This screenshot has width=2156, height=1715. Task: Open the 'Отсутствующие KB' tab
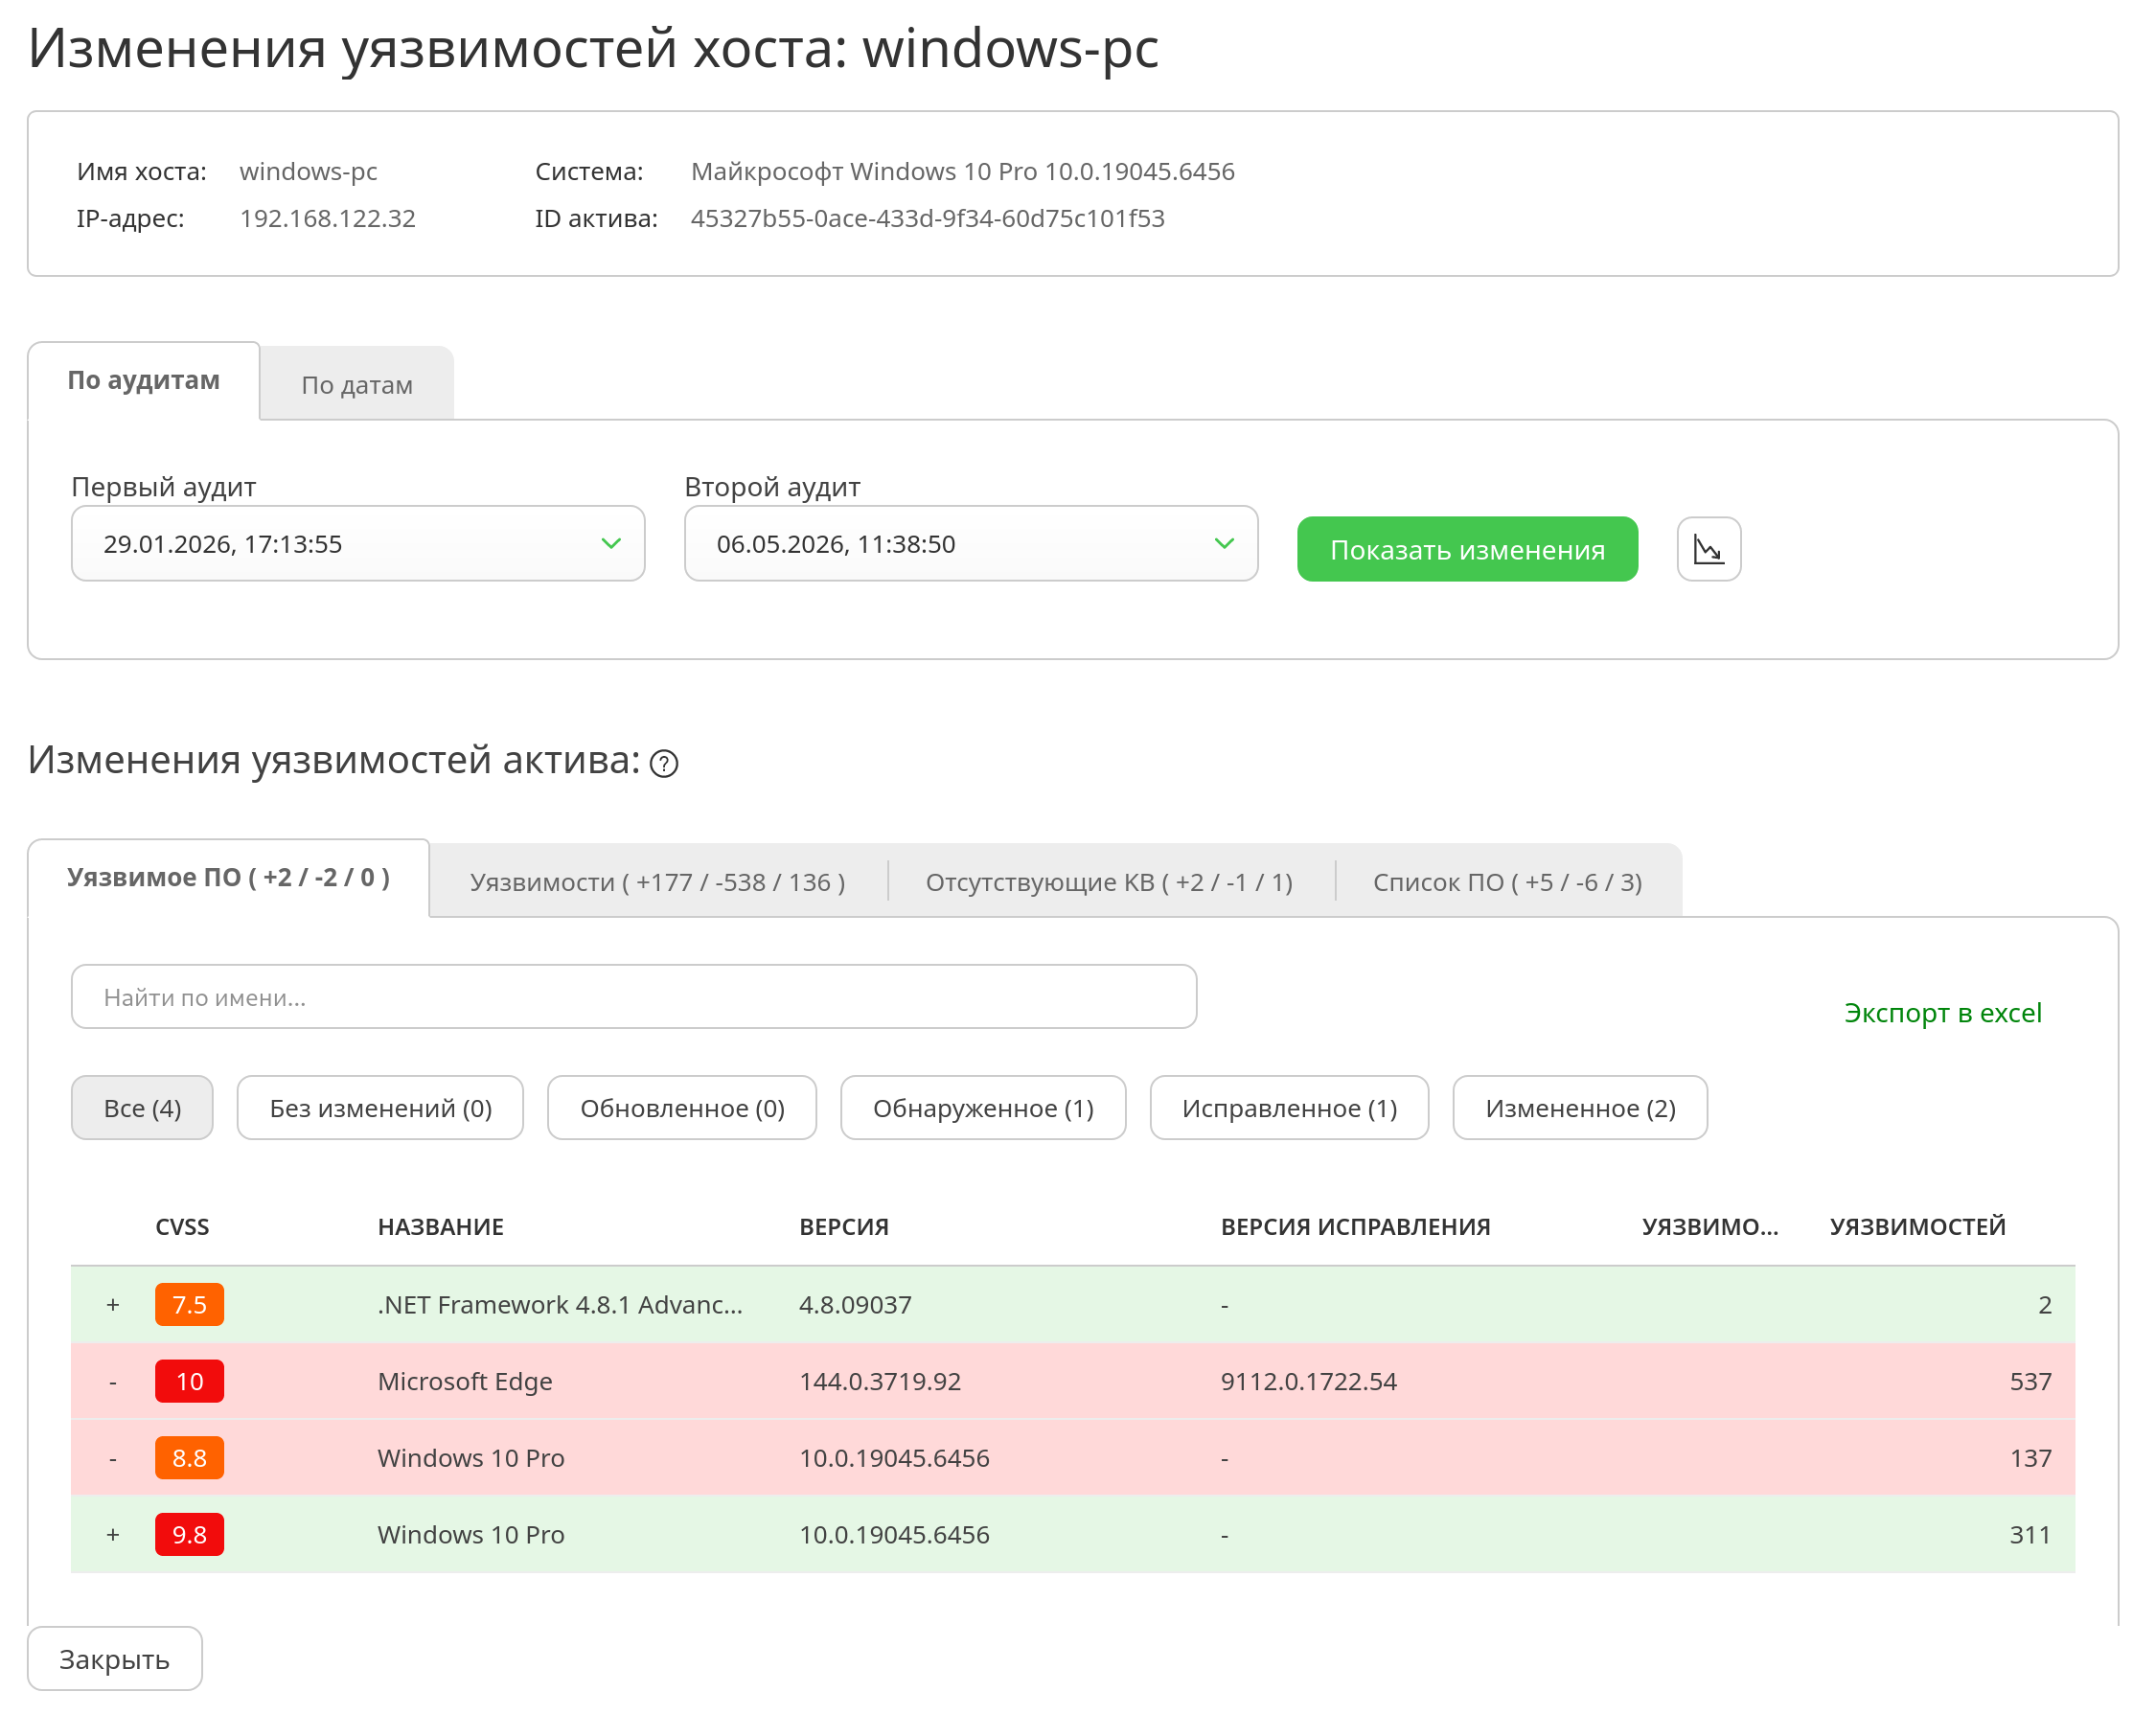pos(1109,882)
